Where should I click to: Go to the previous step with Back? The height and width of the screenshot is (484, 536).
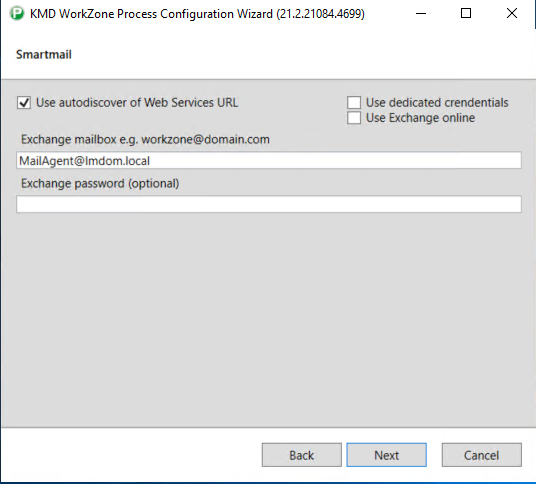coord(302,455)
